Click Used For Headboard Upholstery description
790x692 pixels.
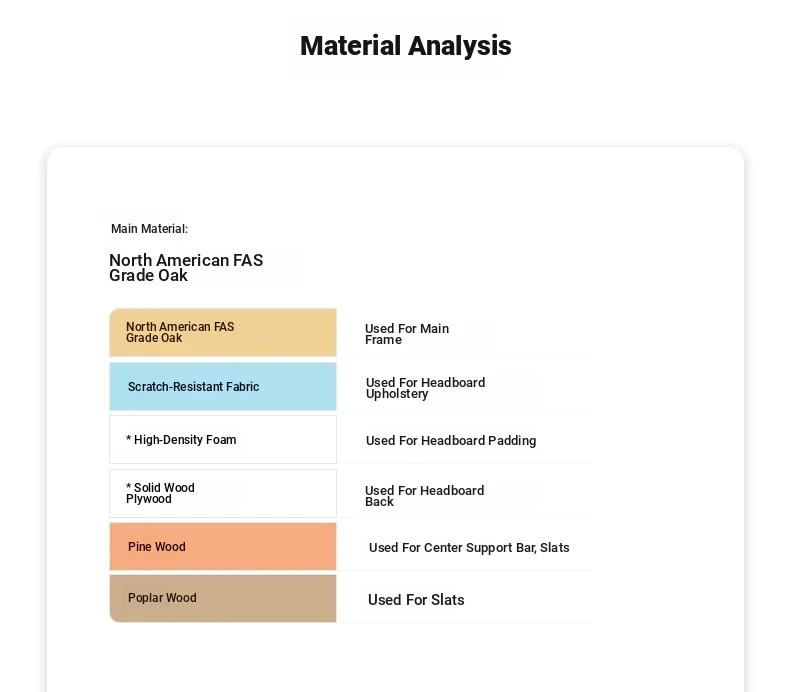(425, 388)
